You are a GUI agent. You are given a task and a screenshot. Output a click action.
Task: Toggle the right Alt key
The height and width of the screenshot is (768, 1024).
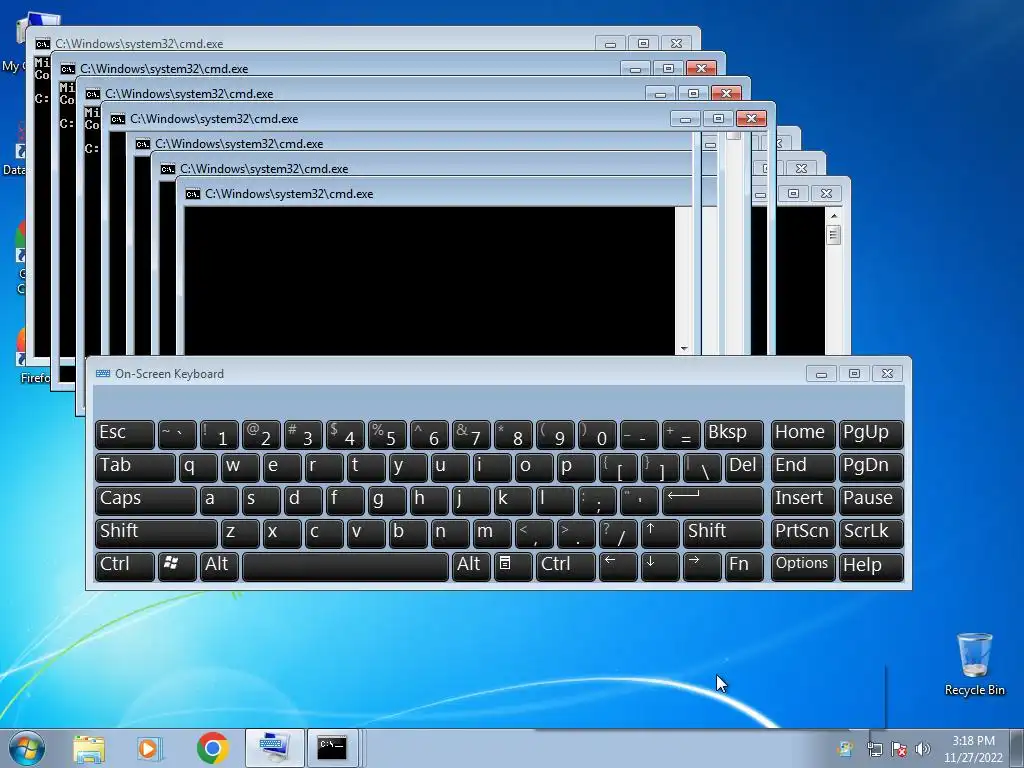(x=471, y=566)
